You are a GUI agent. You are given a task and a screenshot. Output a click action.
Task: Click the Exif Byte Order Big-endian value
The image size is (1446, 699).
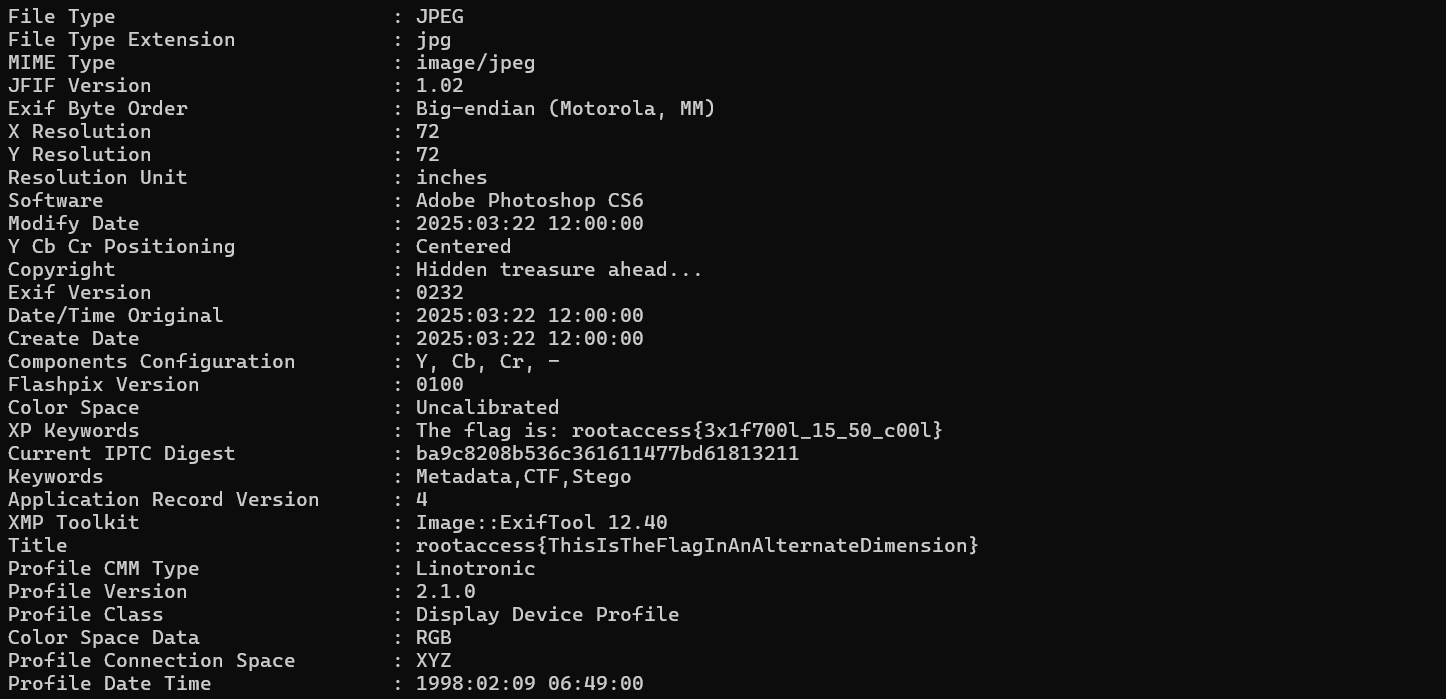565,108
